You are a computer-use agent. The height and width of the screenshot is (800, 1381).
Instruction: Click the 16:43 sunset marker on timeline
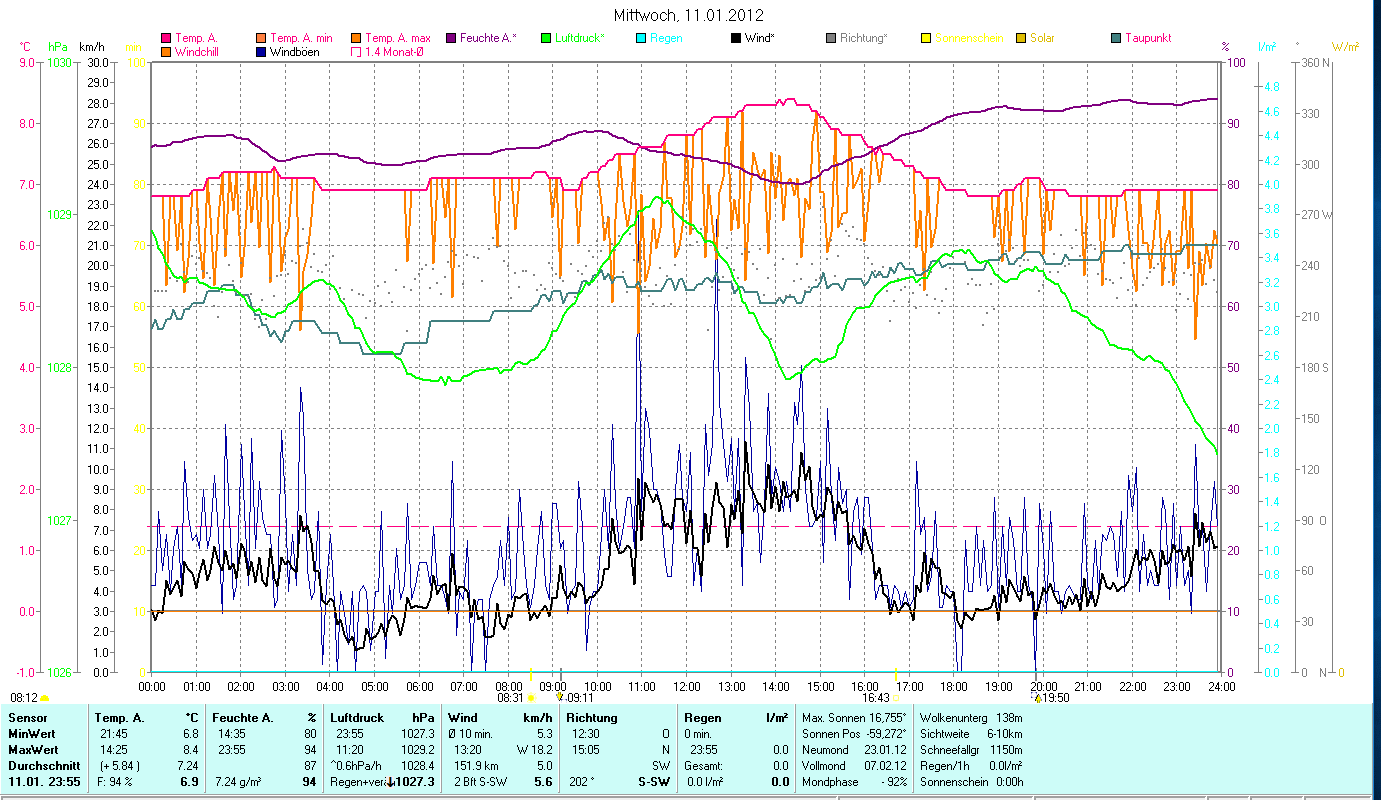click(x=876, y=697)
